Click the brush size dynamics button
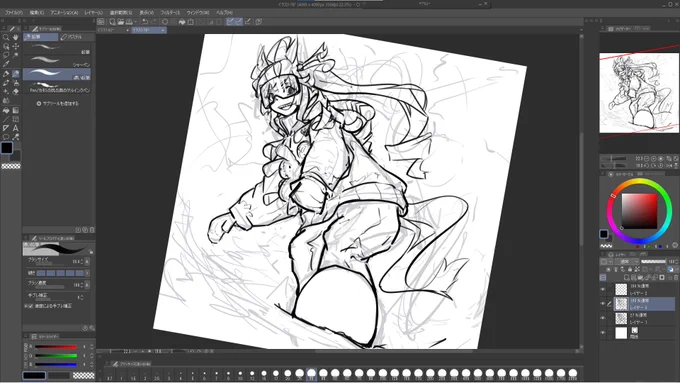680x383 pixels. pyautogui.click(x=87, y=261)
